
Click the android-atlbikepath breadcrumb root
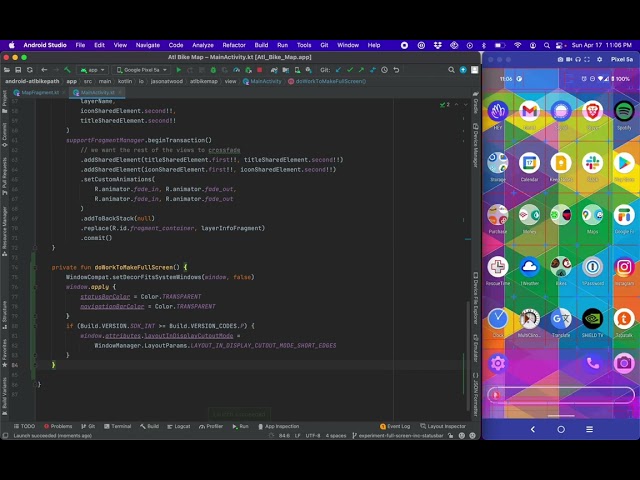(32, 81)
